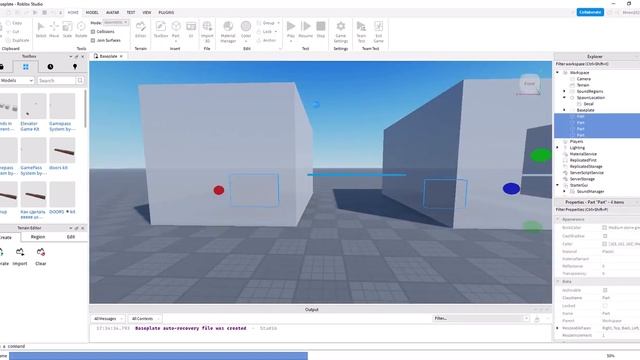Switch to the Toolbox Marketplace grid tab
640x360 pixels.
coord(26,67)
